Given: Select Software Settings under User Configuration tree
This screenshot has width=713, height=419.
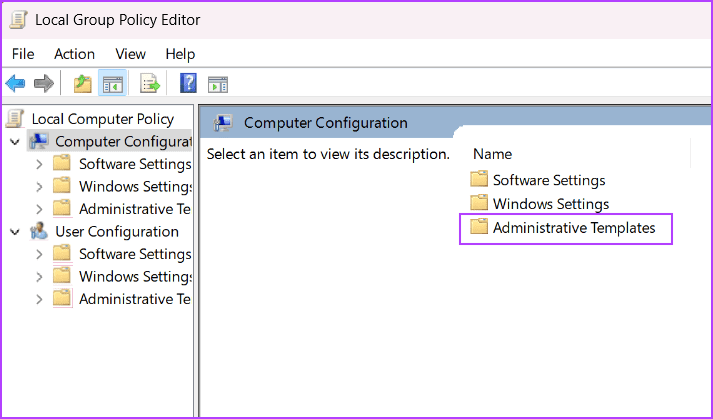Looking at the screenshot, I should [135, 254].
